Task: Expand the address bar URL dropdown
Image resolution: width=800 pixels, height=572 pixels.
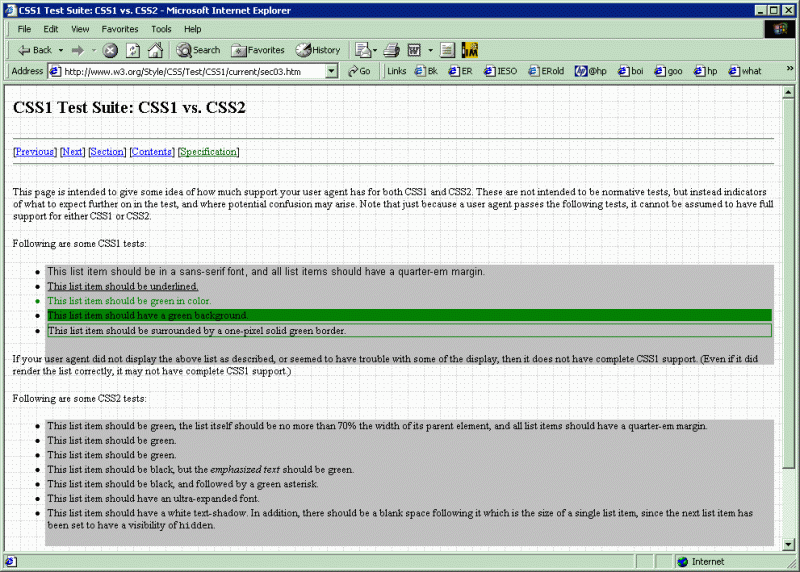Action: point(332,71)
